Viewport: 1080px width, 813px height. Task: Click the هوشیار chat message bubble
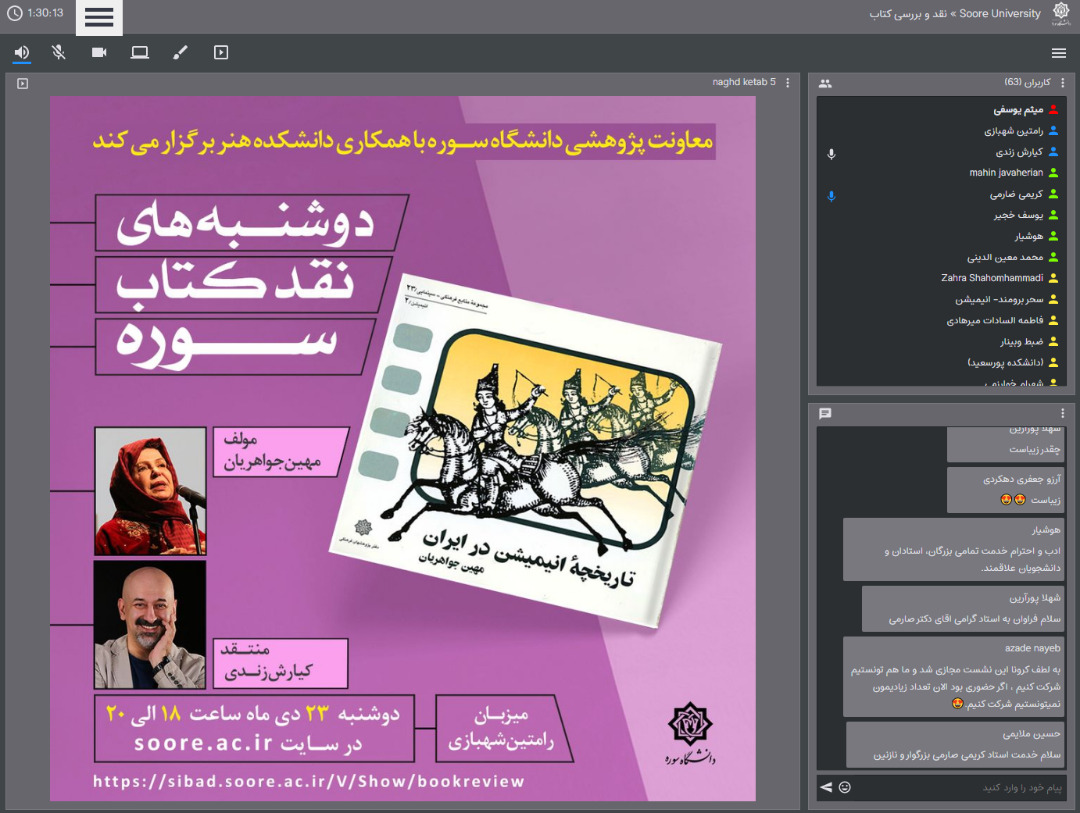coord(954,550)
